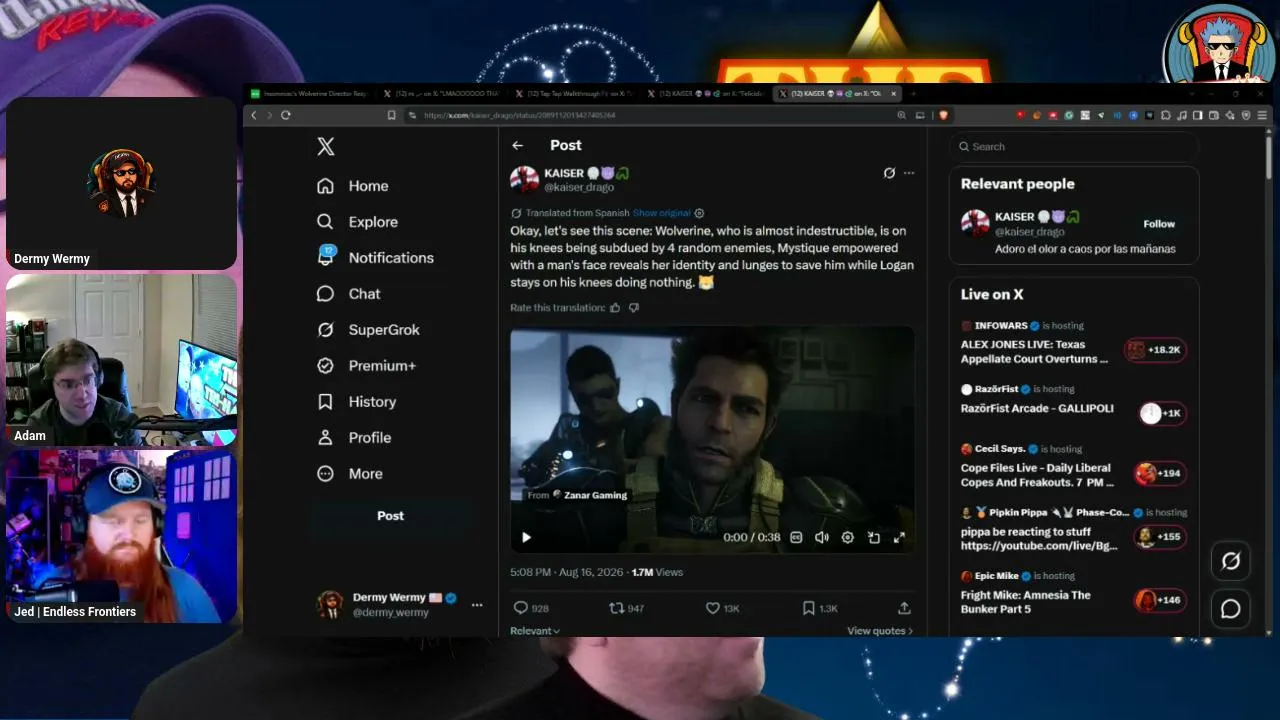The image size is (1280, 720).
Task: Open KAISER's profile avatar on the post
Action: 524,179
